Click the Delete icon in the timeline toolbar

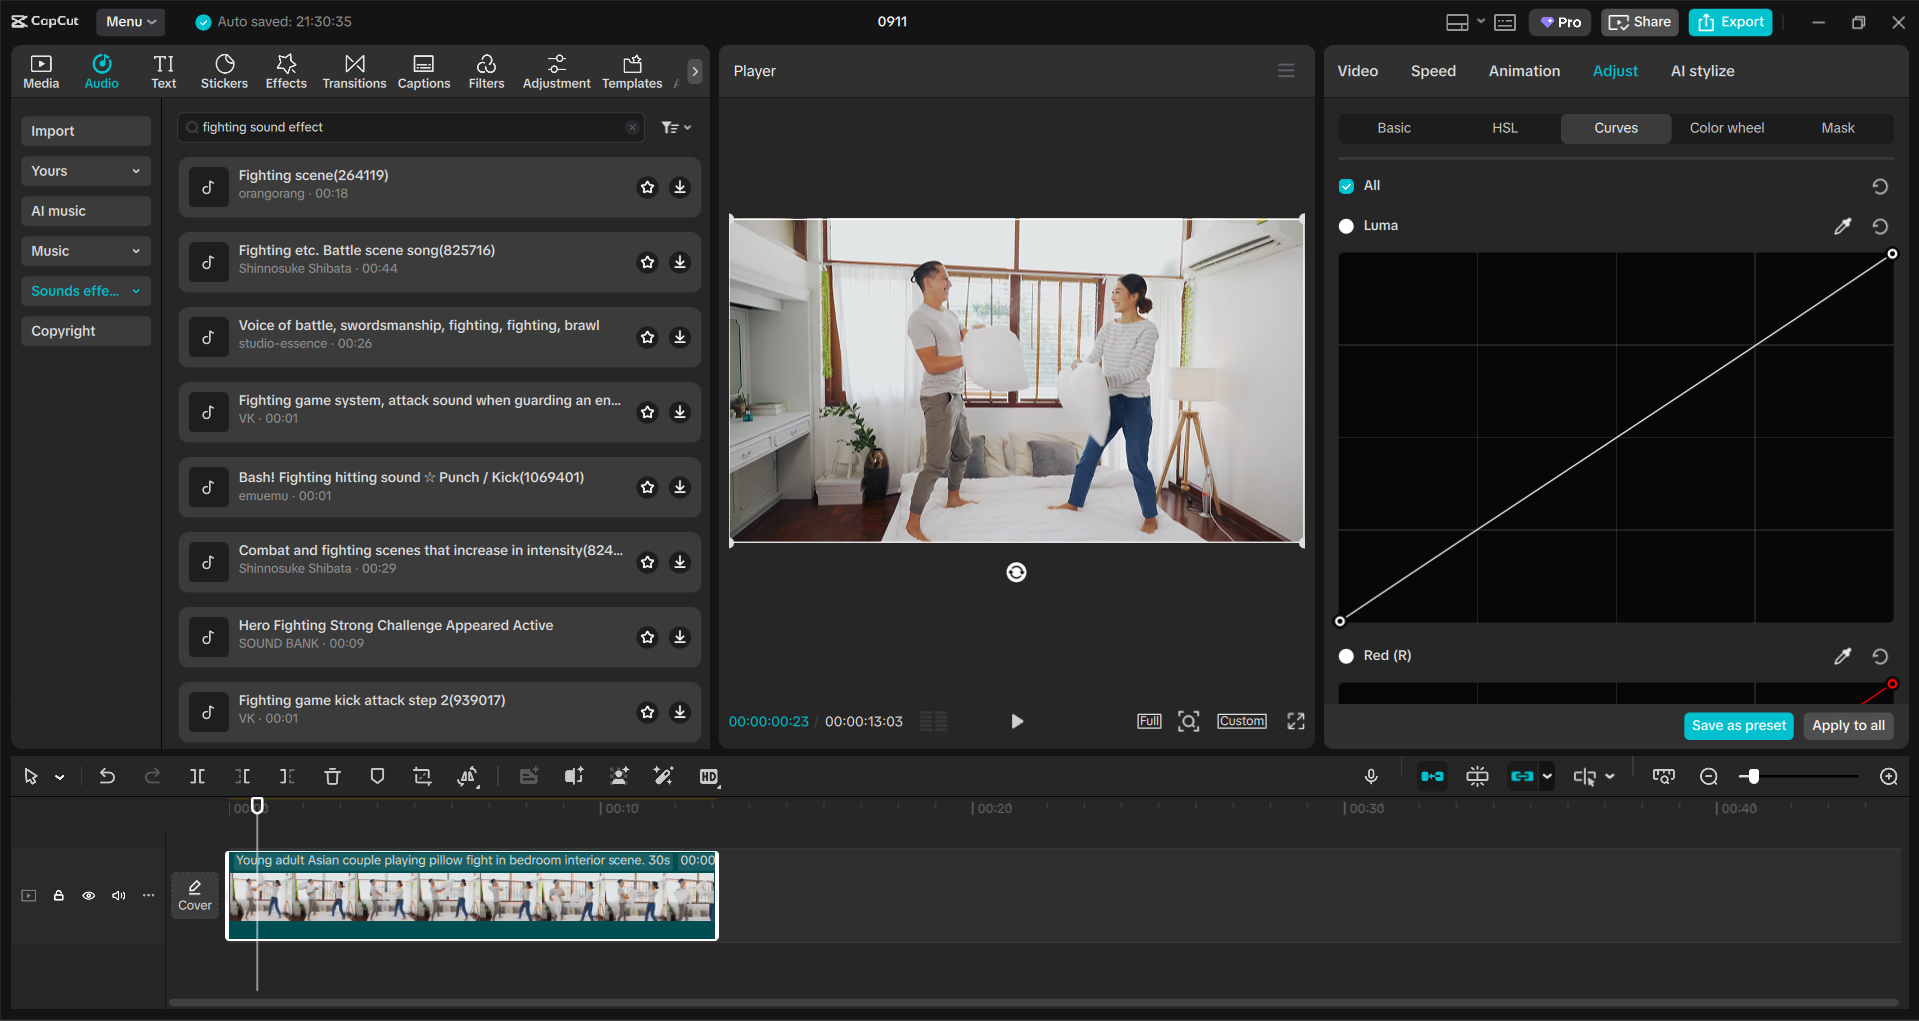click(x=332, y=776)
